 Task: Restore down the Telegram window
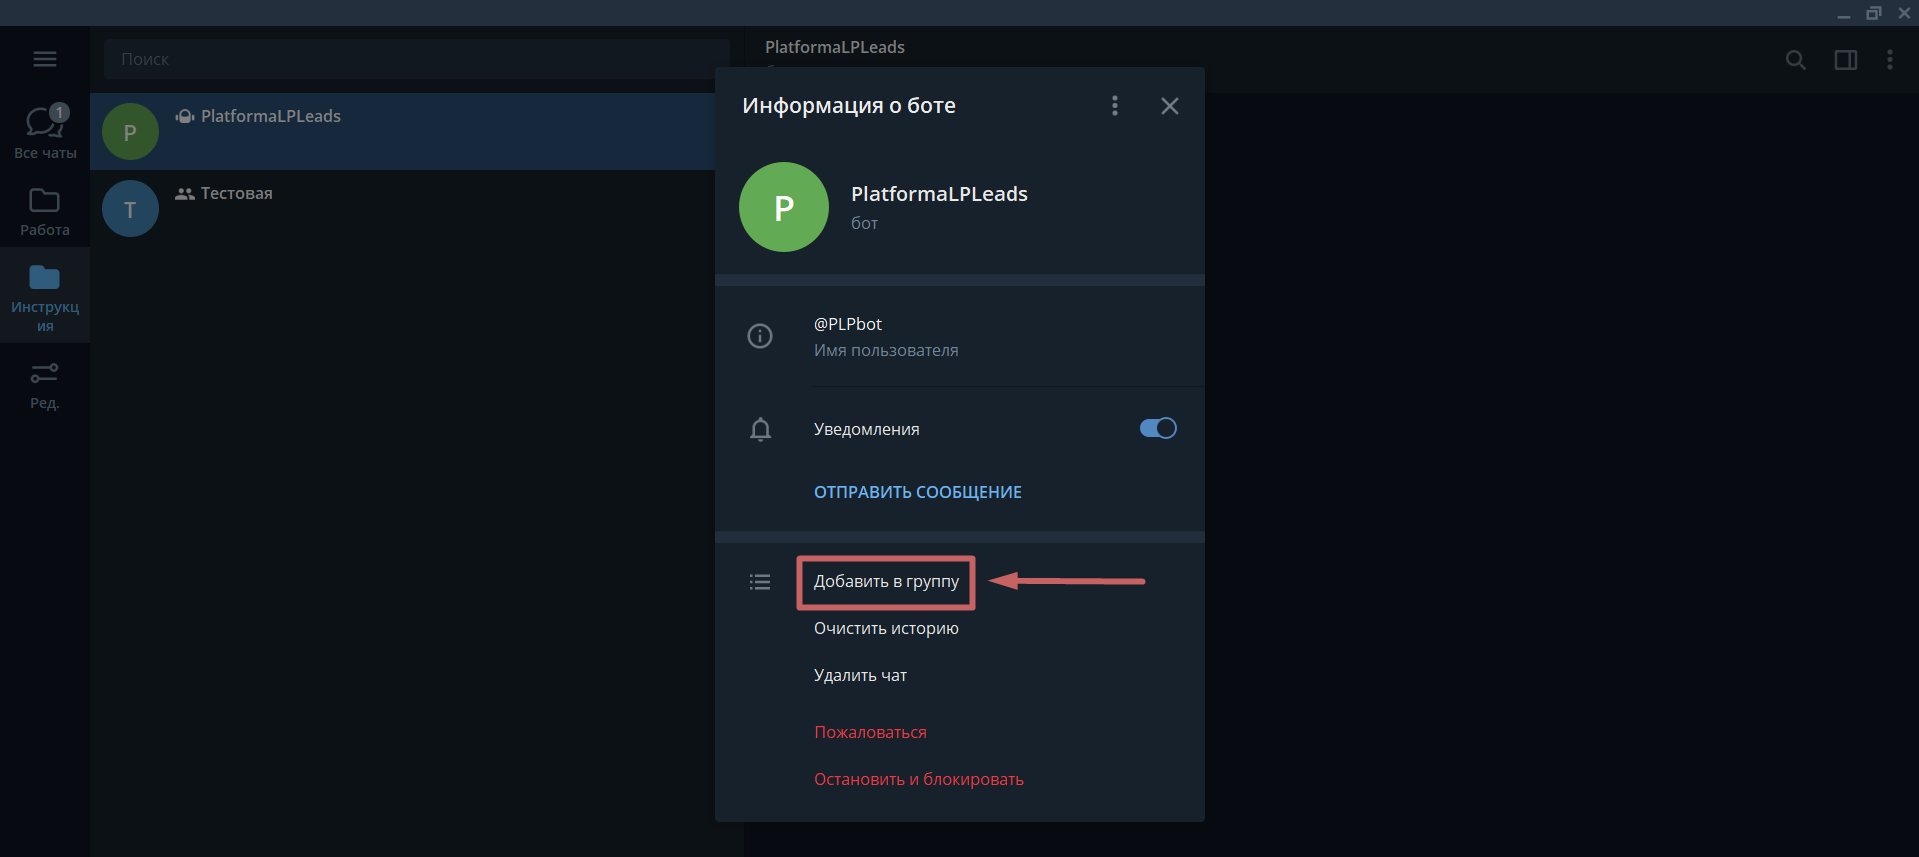click(x=1874, y=13)
